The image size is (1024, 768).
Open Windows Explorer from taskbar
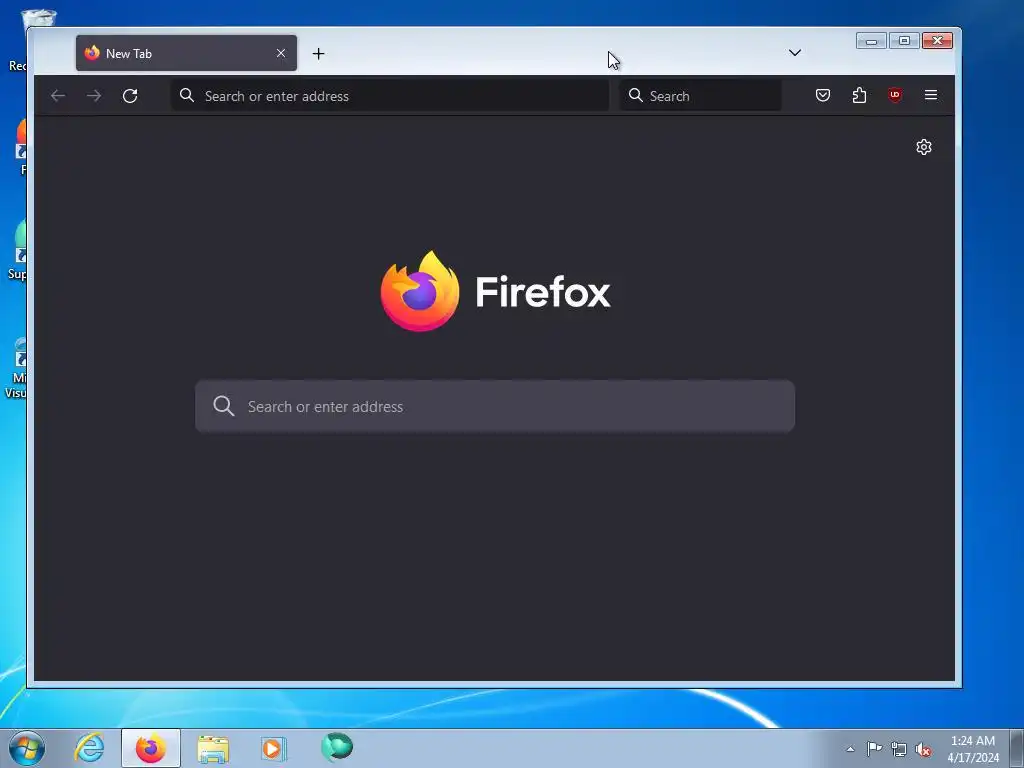pos(213,748)
